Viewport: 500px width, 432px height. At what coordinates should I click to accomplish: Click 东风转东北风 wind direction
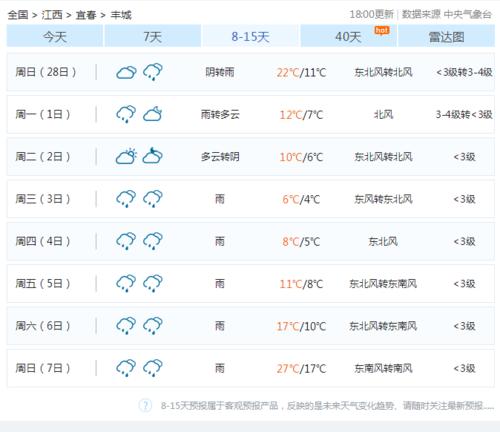point(383,199)
